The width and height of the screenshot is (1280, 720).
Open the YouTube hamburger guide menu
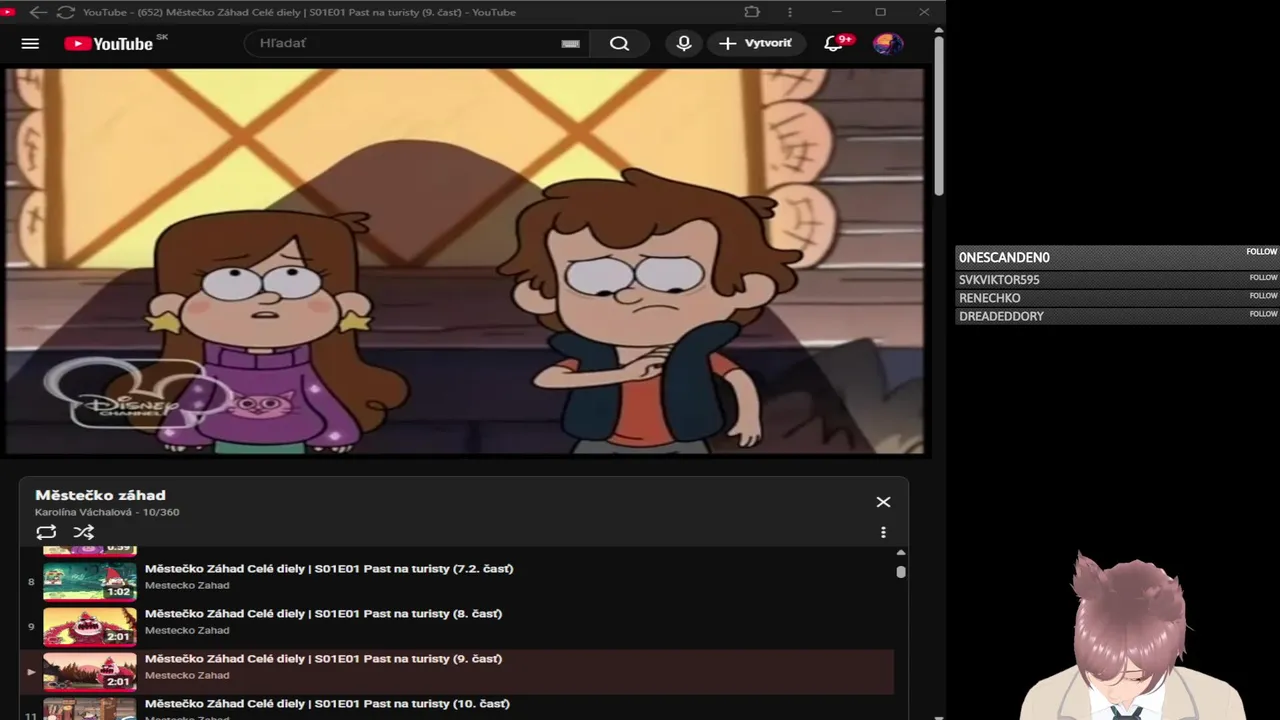[x=30, y=44]
